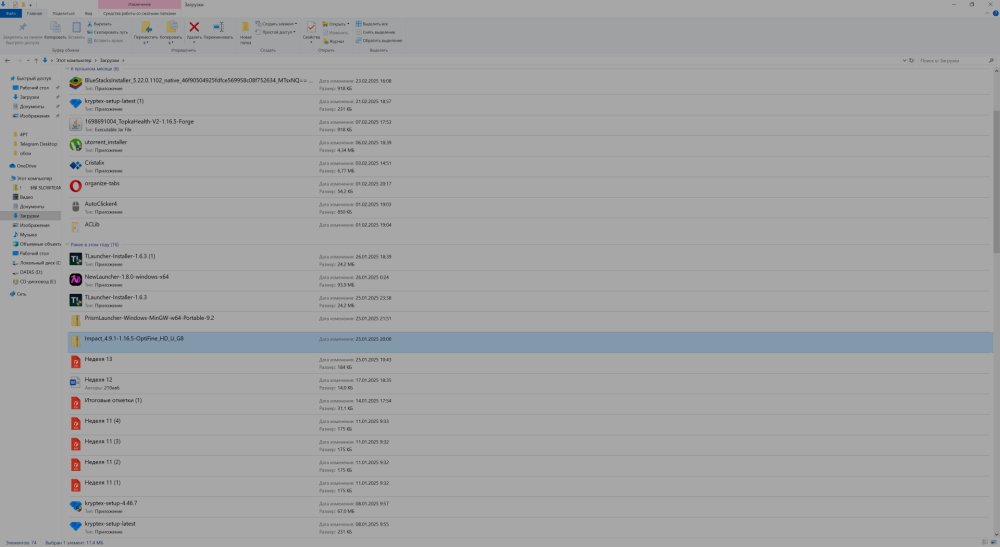Open the Copy to (Копировать в) dropdown
This screenshot has width=1000, height=547.
(x=171, y=32)
